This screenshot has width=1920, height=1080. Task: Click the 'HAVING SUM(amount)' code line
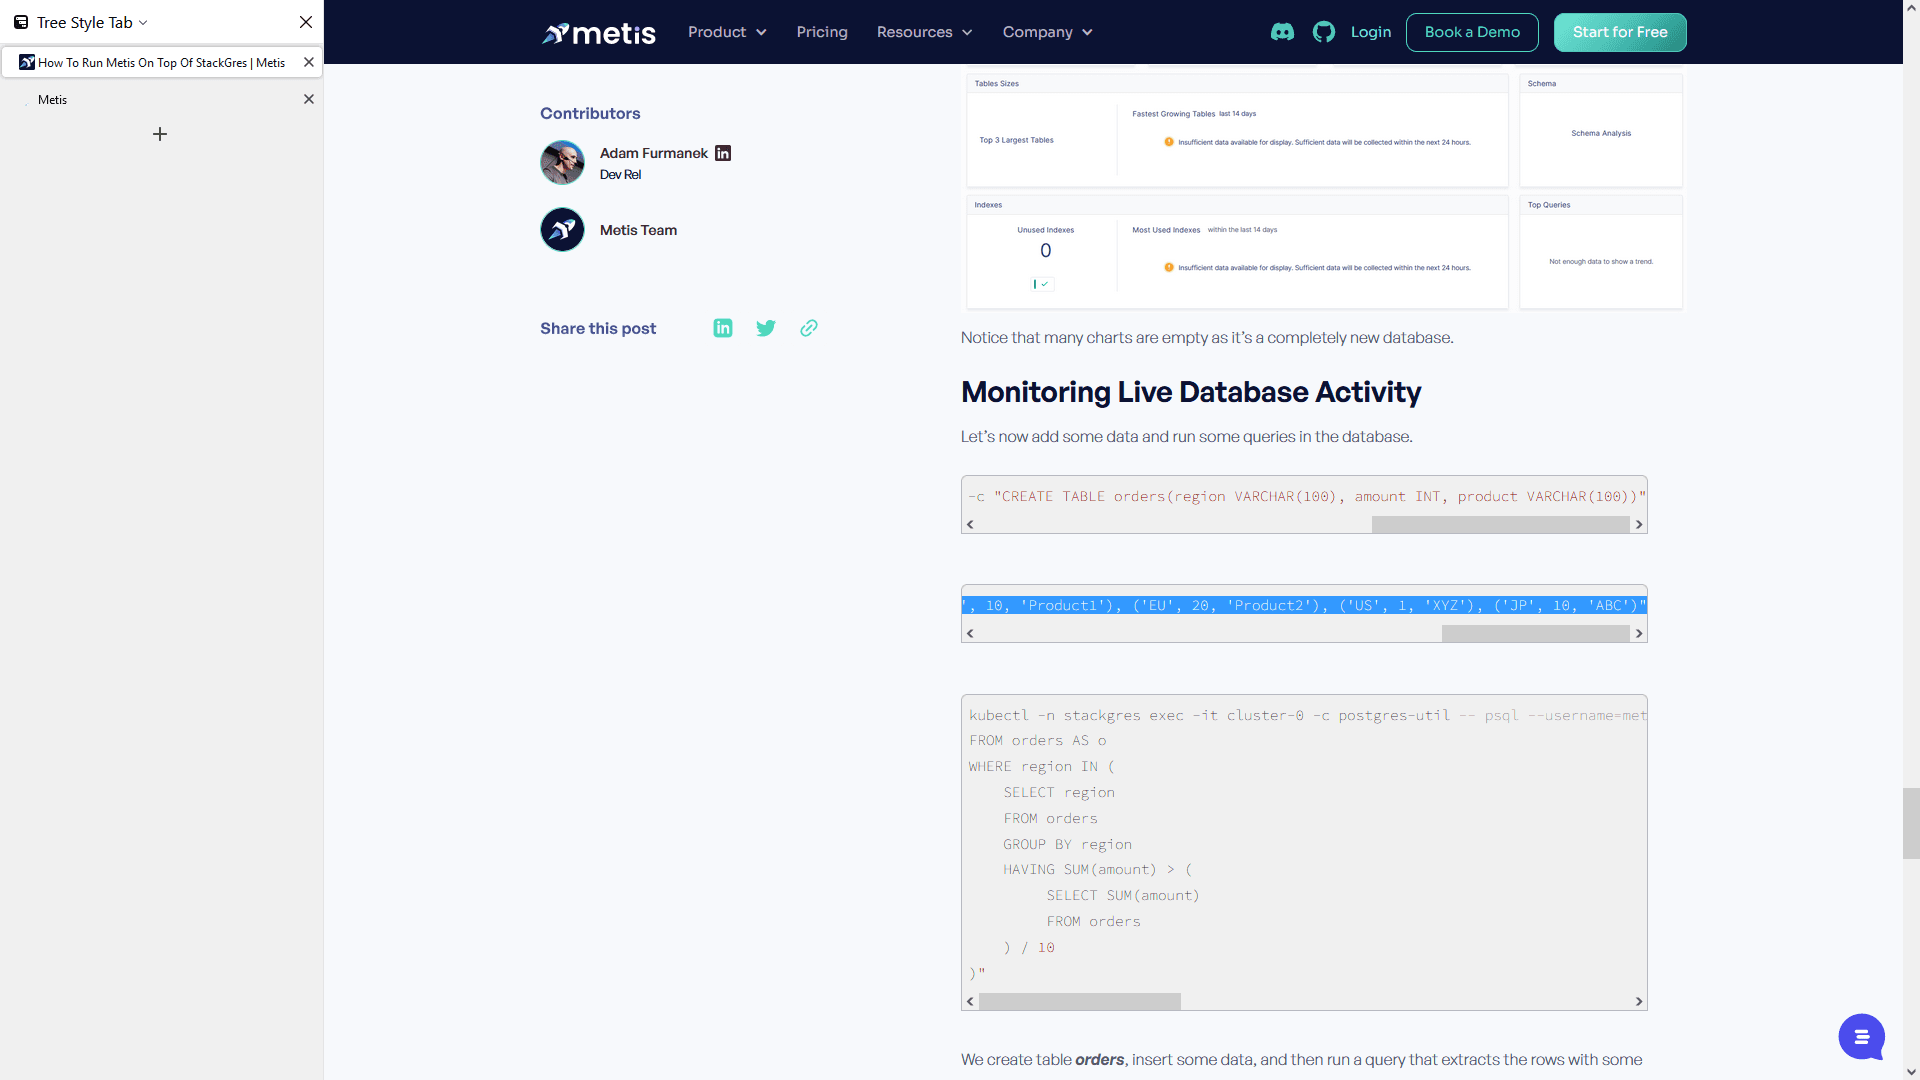coord(1098,870)
